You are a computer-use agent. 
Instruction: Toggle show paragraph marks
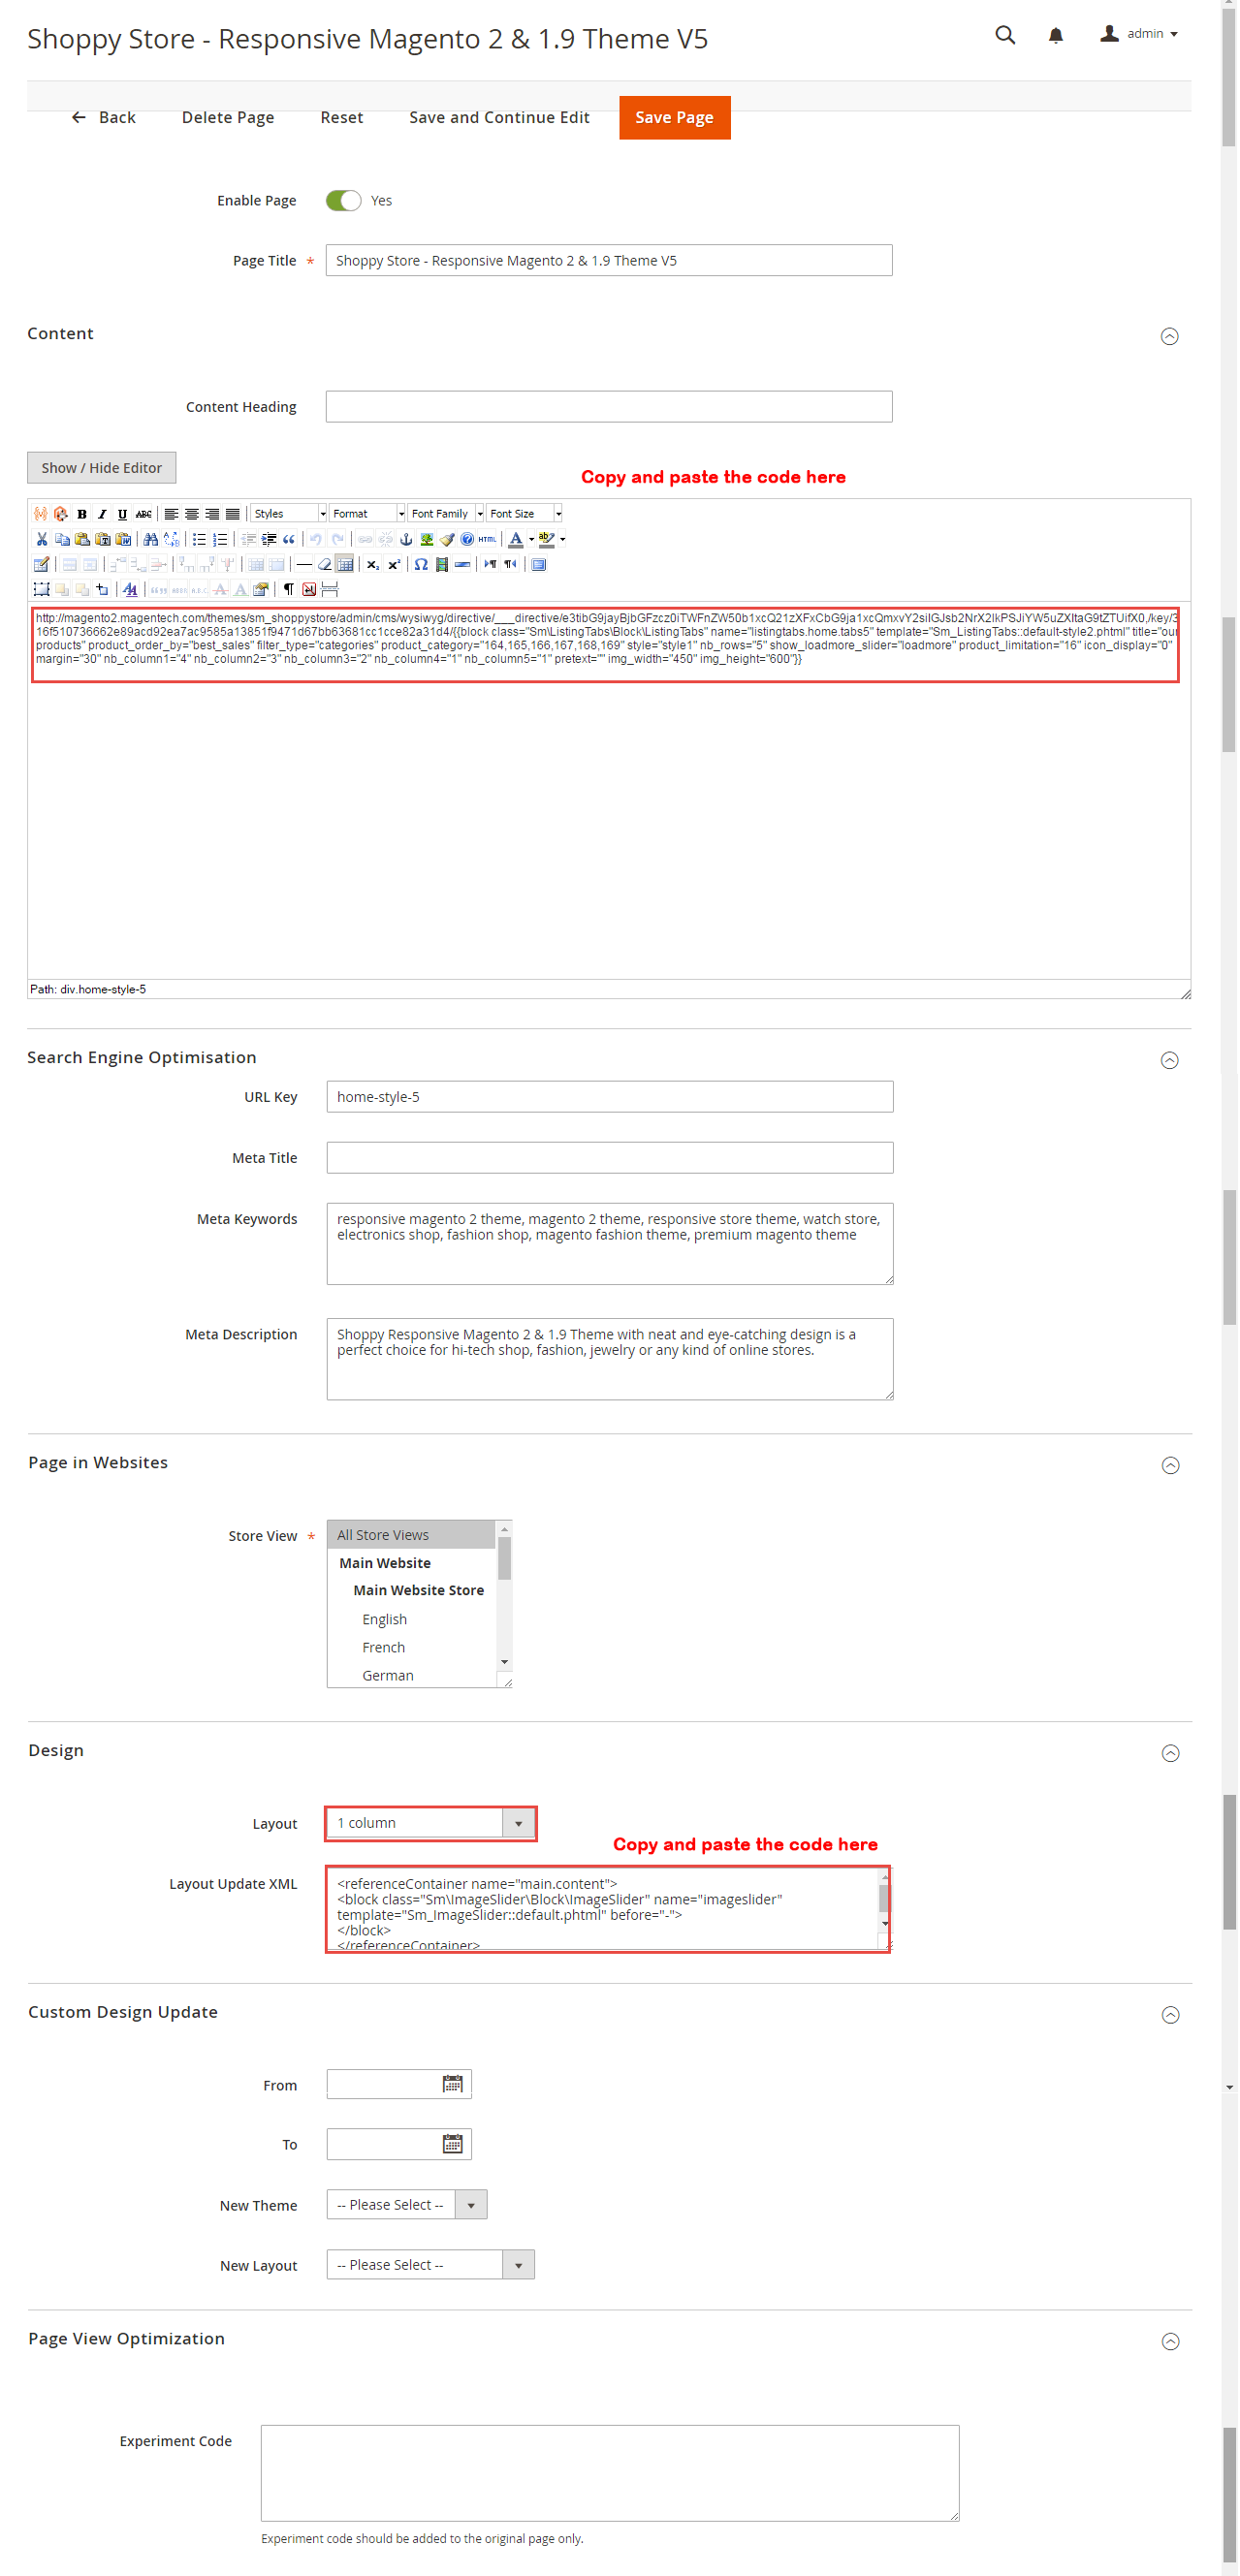[x=289, y=590]
